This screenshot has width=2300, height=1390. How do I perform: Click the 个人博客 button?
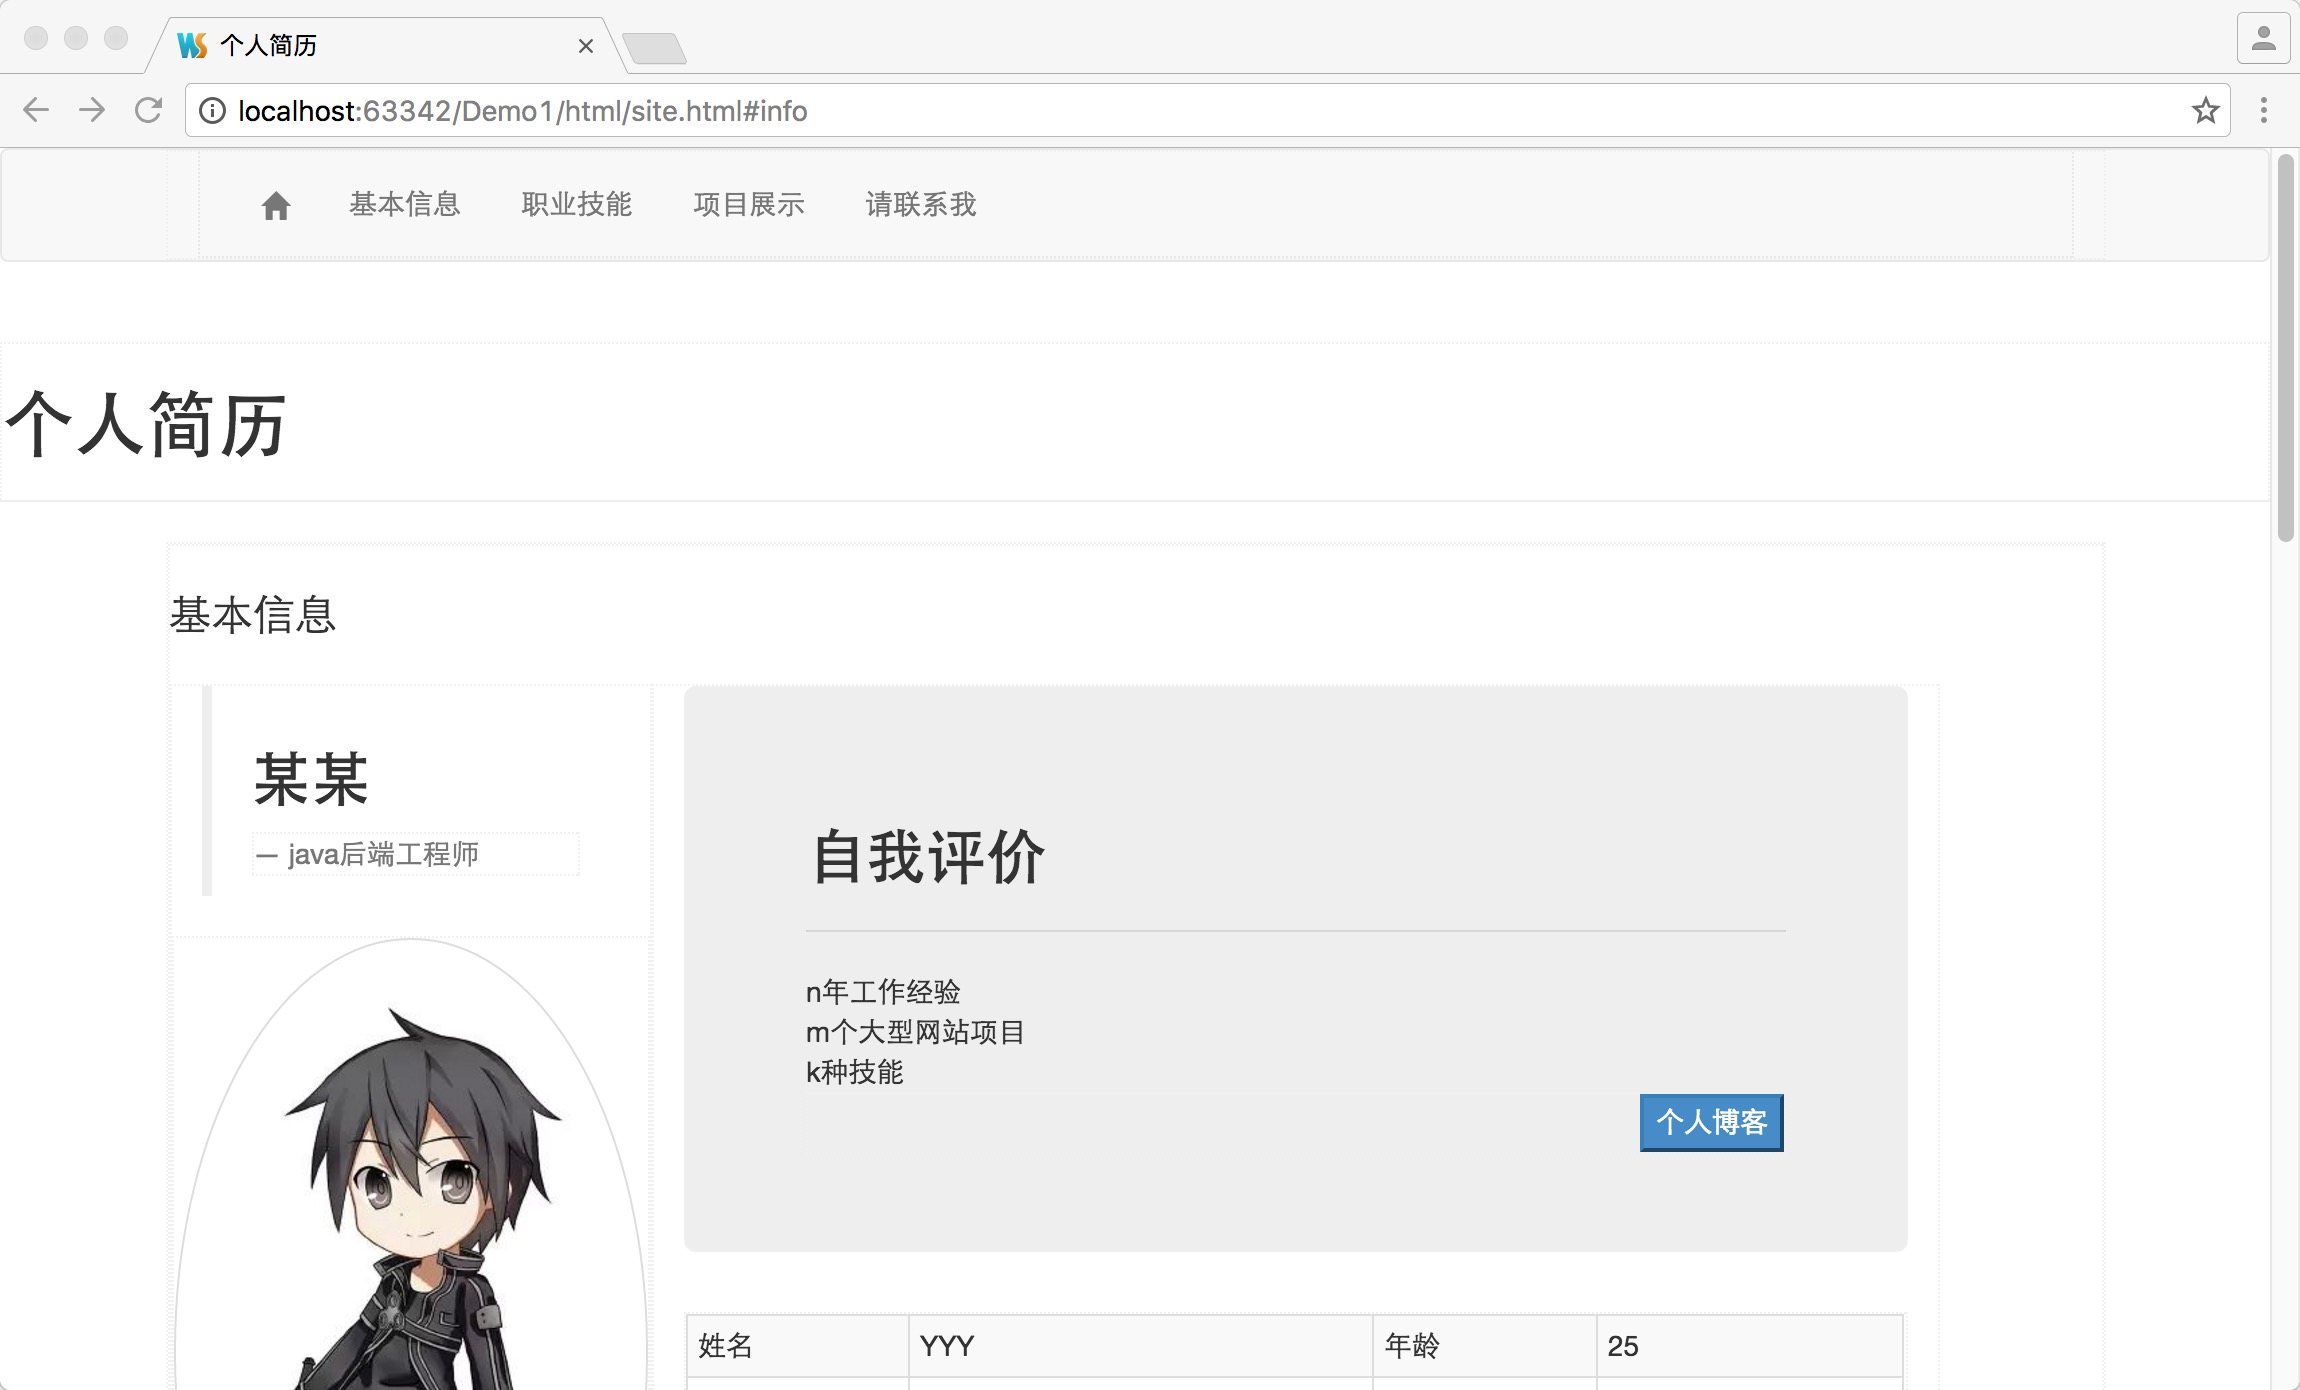click(x=1712, y=1123)
